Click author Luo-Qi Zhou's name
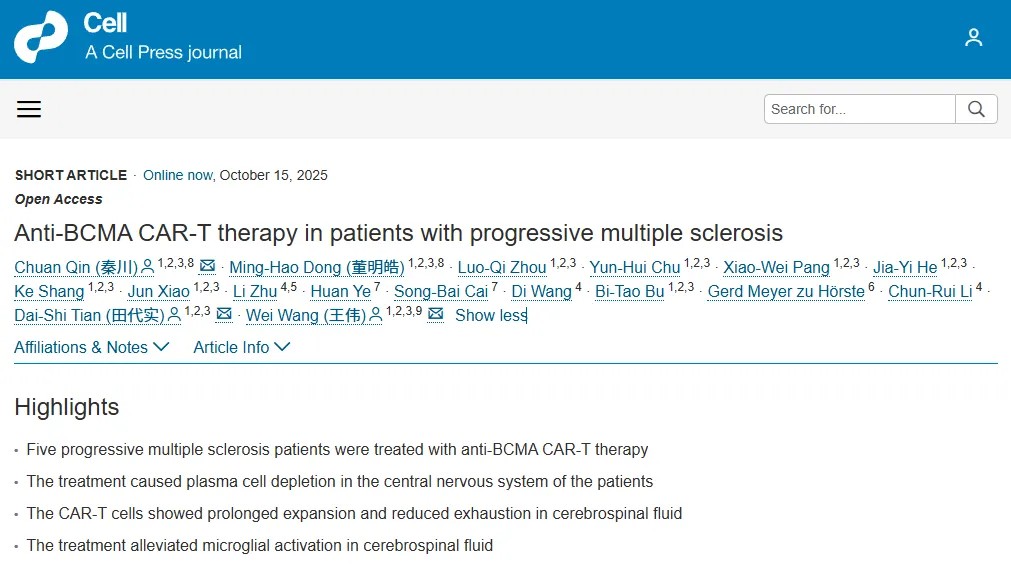 [x=502, y=267]
